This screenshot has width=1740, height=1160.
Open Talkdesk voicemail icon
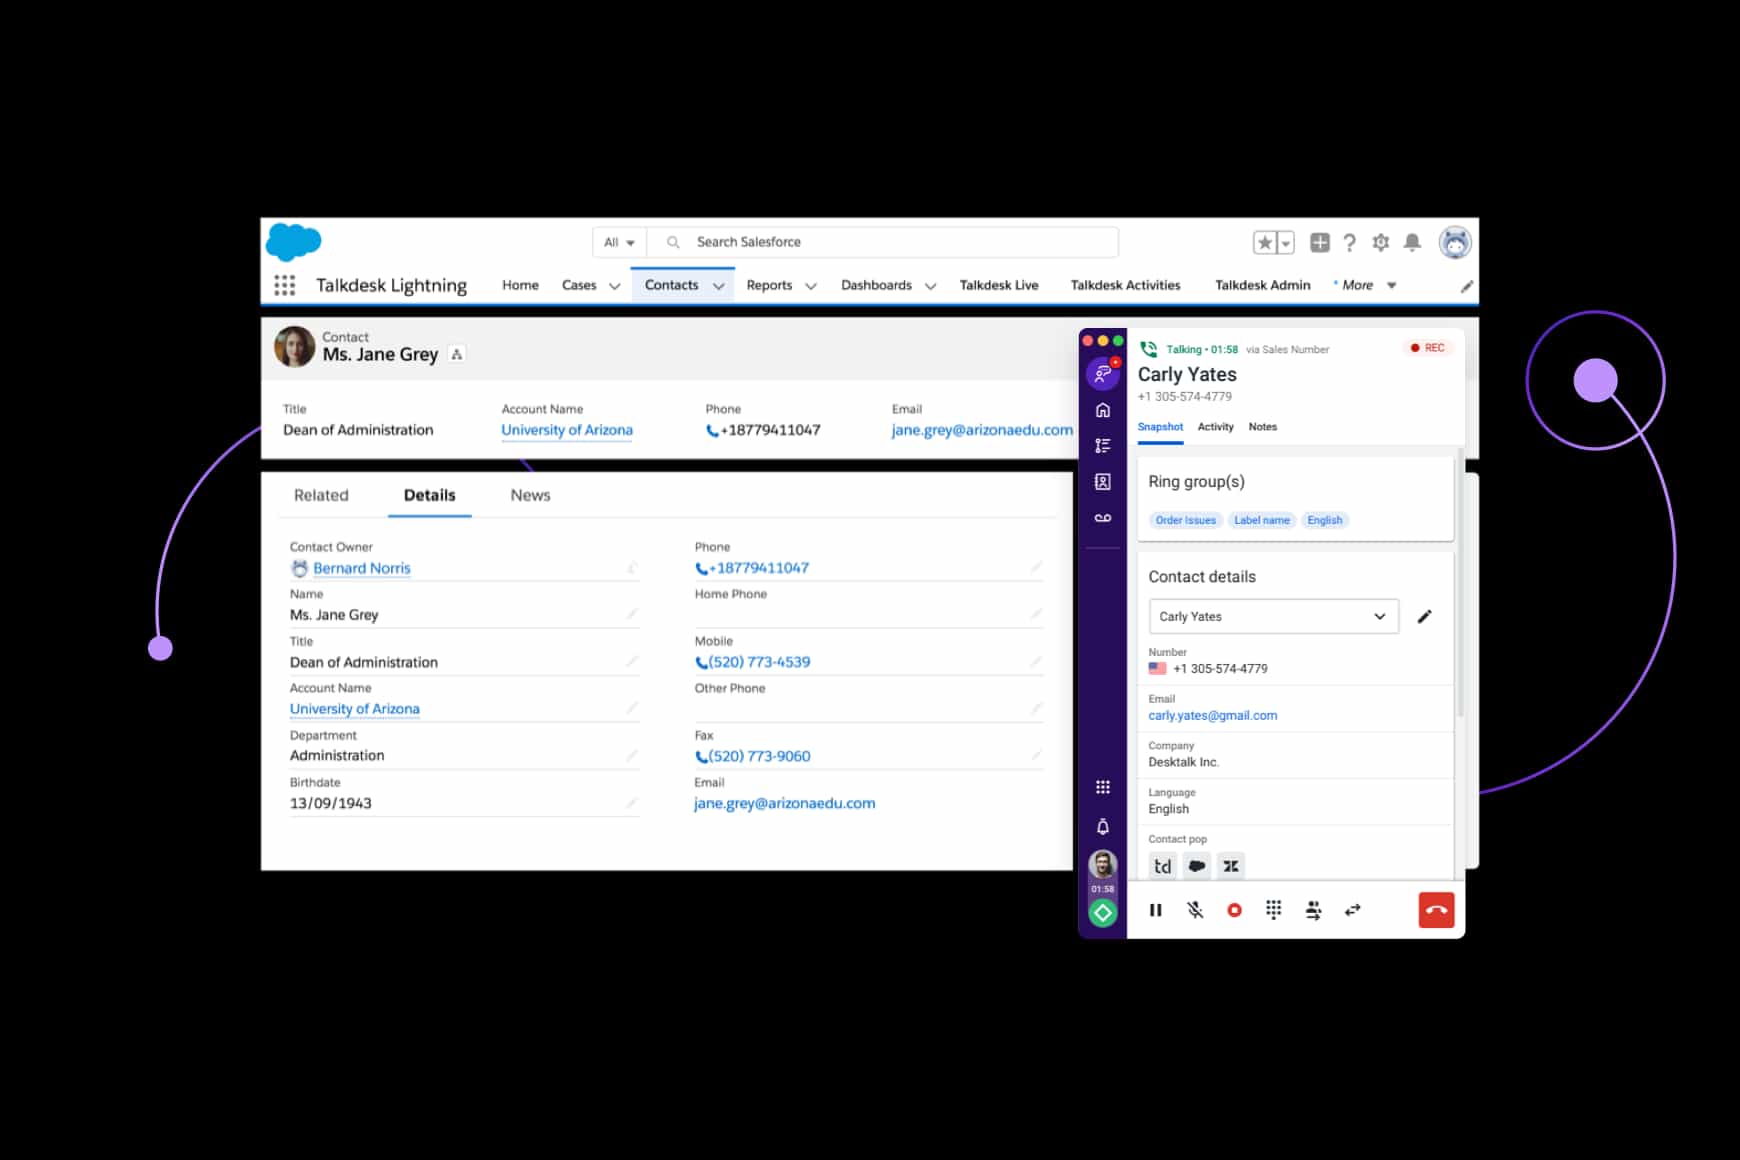[x=1102, y=518]
